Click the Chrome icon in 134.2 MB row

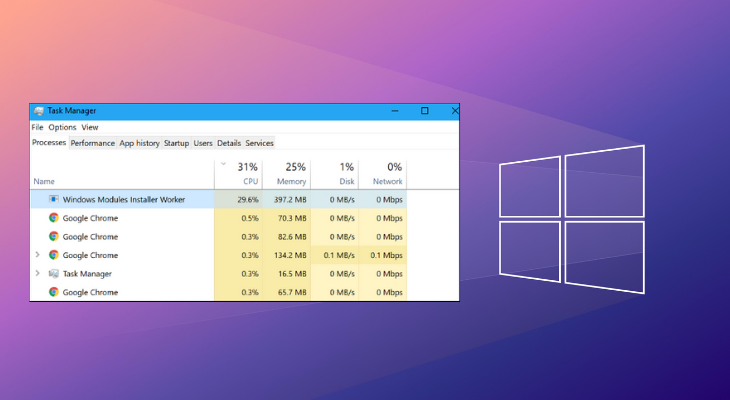pos(54,255)
